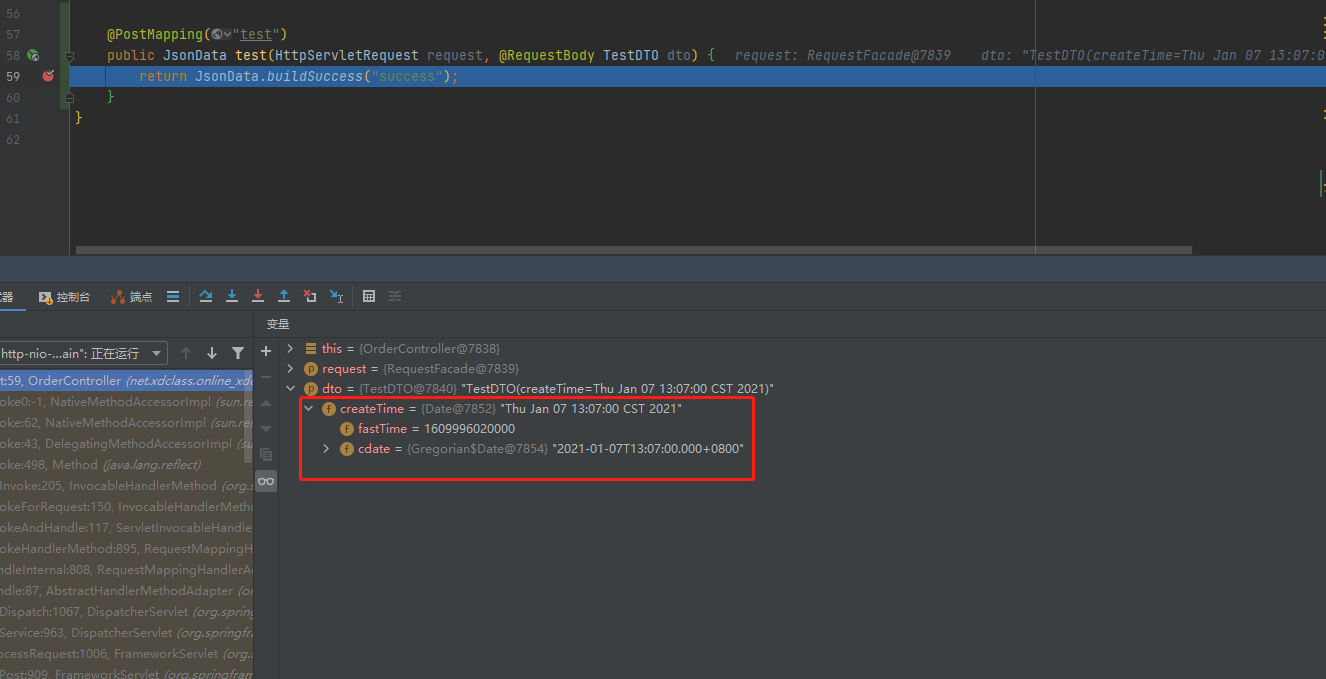Click the Step Into debug icon
1326x679 pixels.
pos(232,296)
